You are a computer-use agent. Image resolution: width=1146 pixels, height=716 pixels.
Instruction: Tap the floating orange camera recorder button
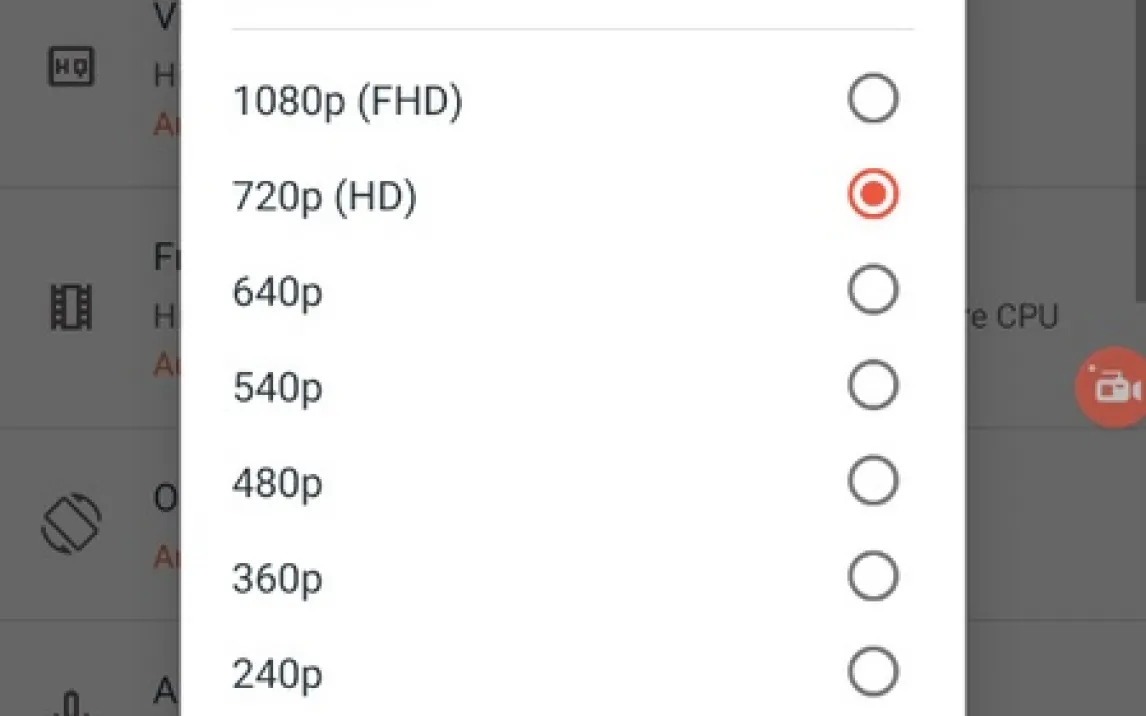(x=1112, y=387)
